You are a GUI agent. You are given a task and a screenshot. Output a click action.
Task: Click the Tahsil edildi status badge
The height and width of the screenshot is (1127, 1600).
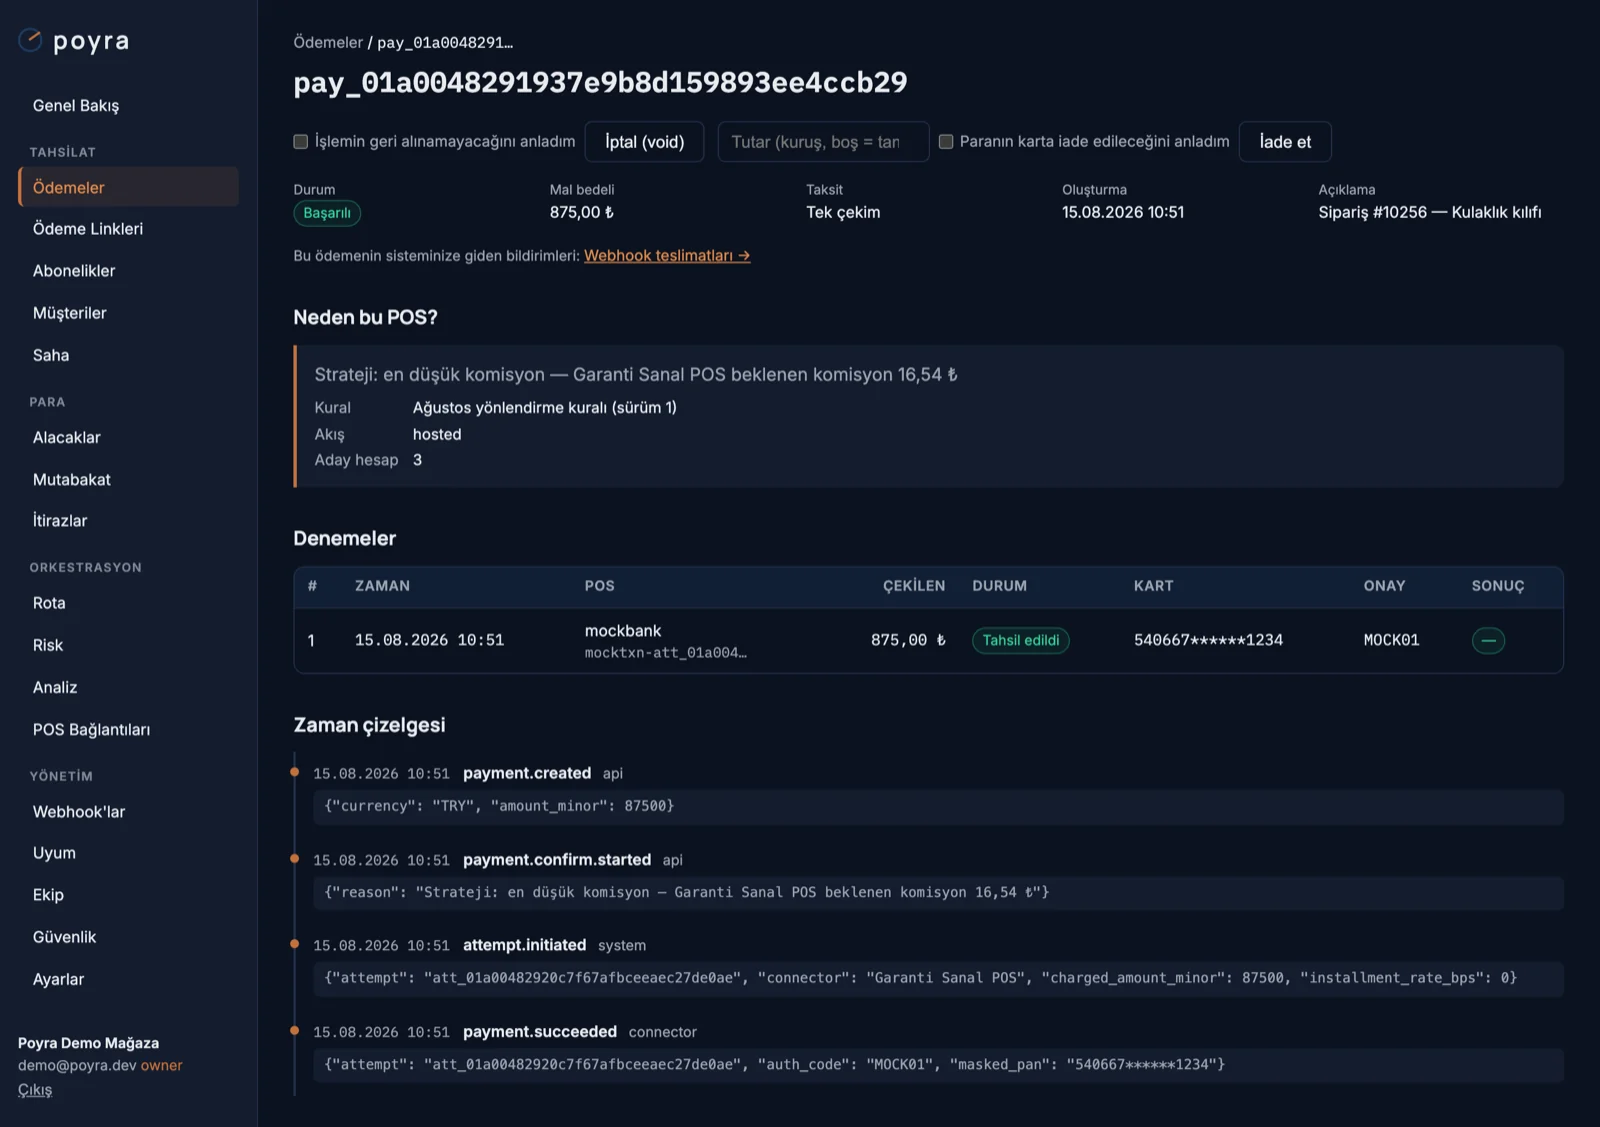[x=1020, y=640]
